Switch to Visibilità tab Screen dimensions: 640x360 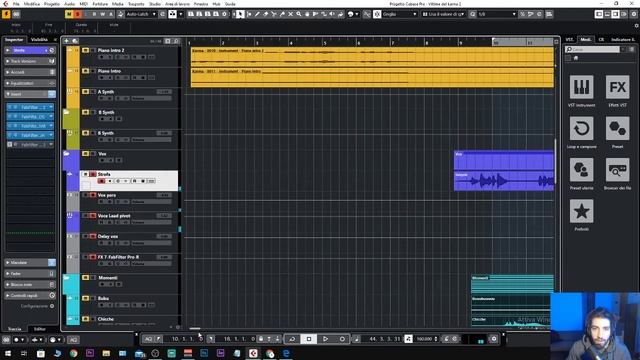pyautogui.click(x=40, y=40)
